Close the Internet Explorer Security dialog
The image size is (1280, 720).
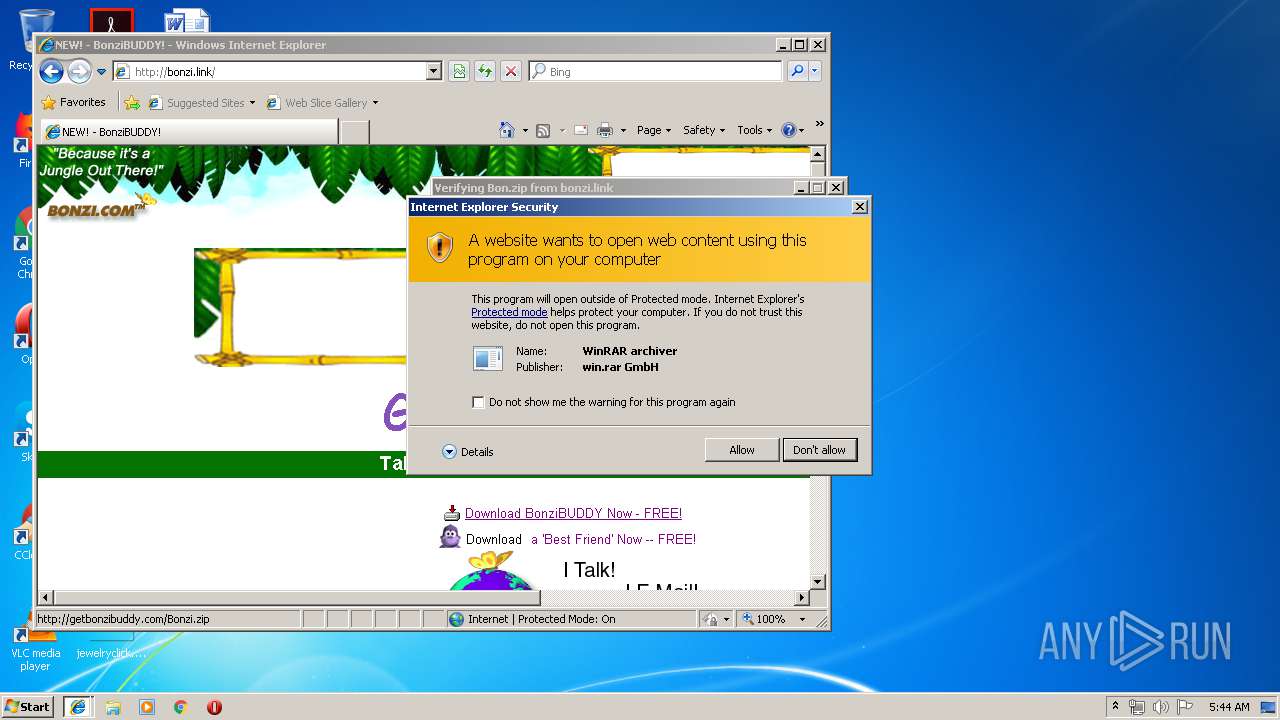[x=859, y=207]
